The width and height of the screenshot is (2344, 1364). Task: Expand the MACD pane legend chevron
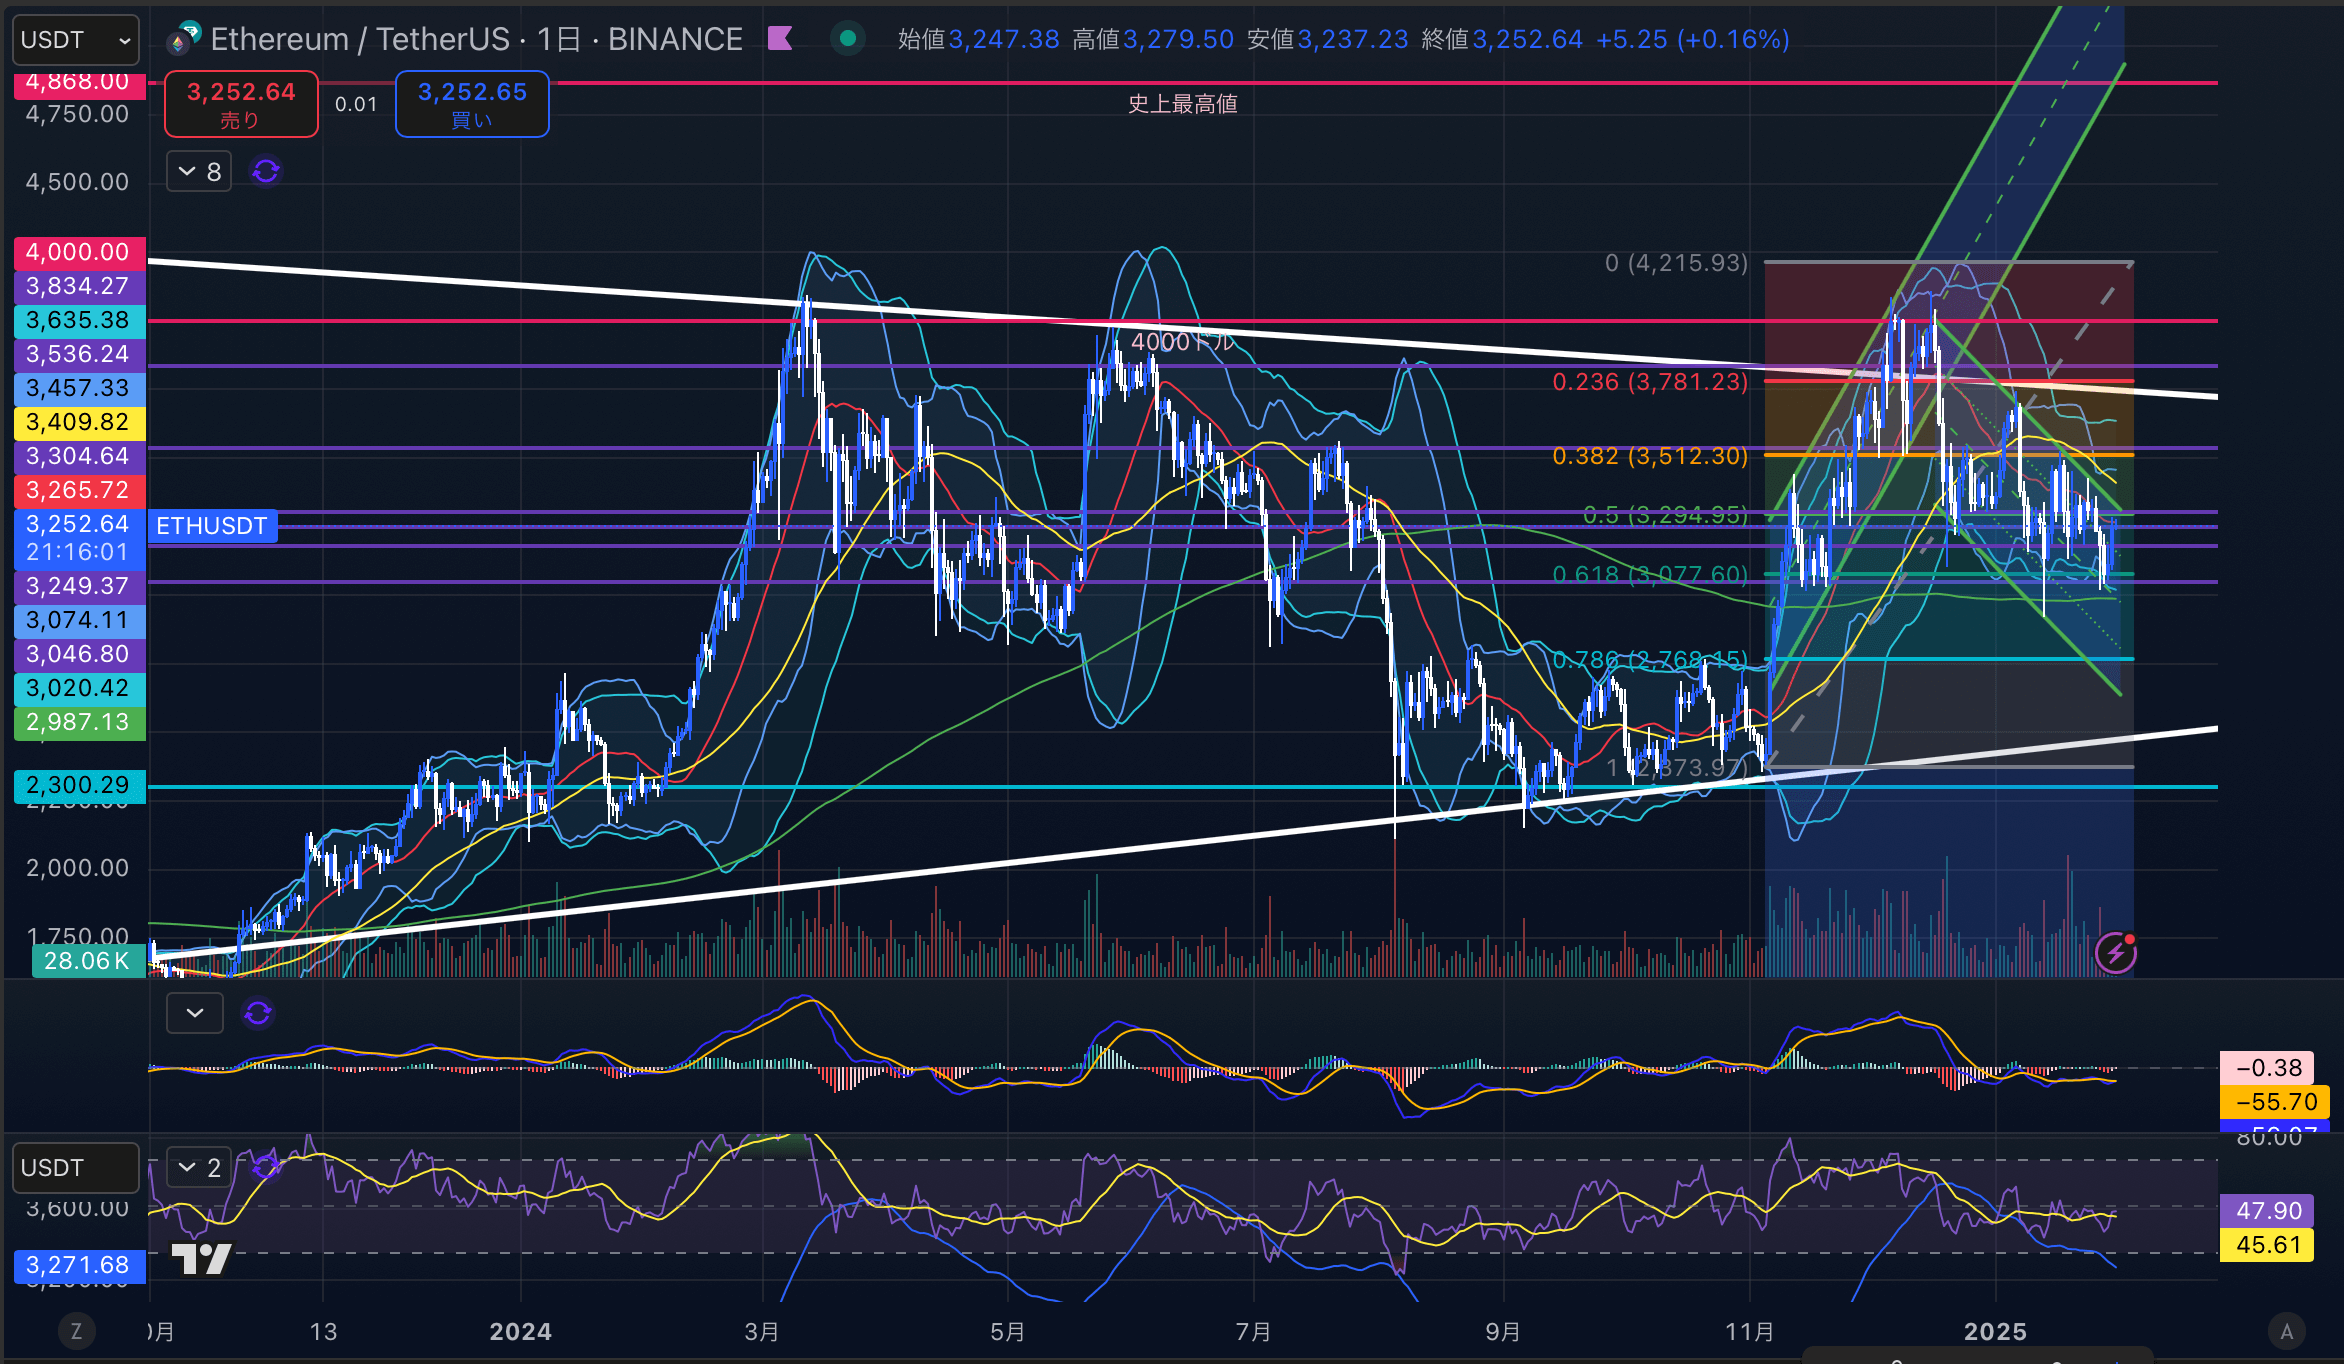[195, 1013]
